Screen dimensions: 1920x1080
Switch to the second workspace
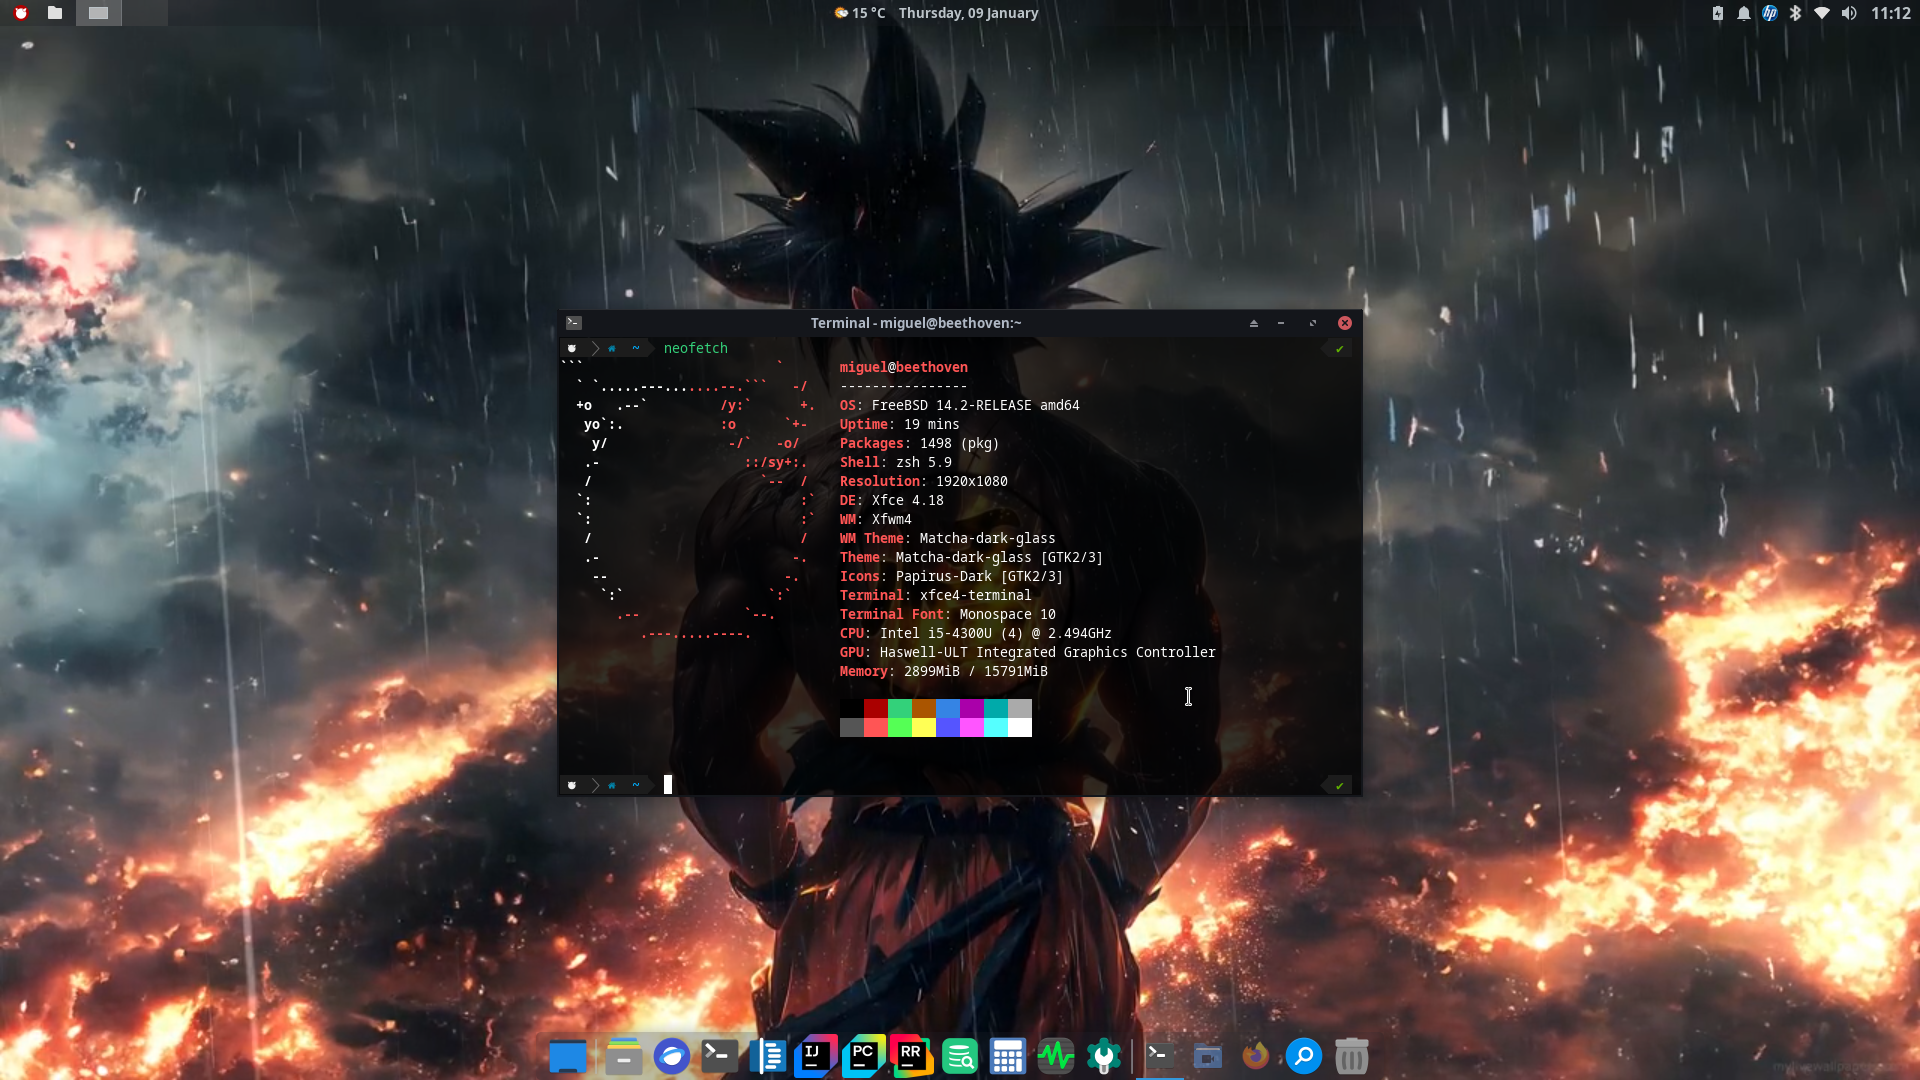[144, 13]
